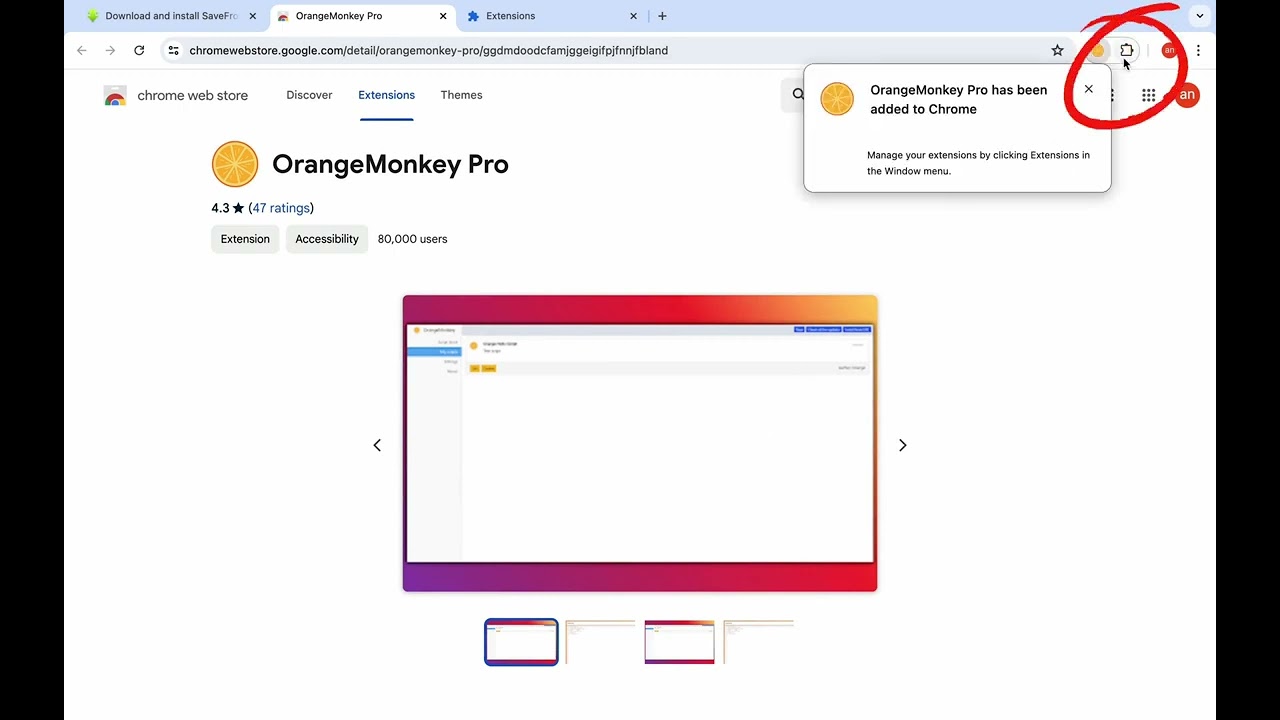This screenshot has width=1280, height=720.
Task: Select the first screenshot thumbnail
Action: pyautogui.click(x=521, y=642)
